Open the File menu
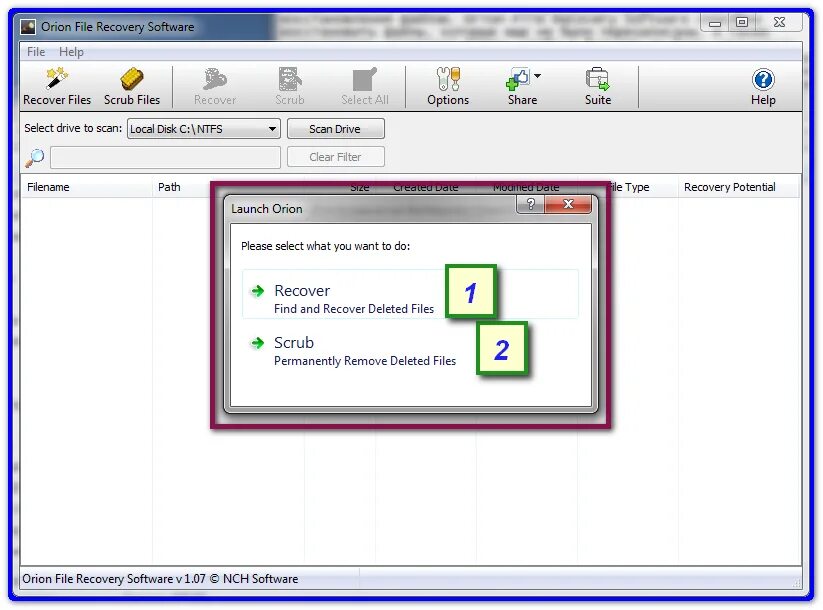Screen dimensions: 823x610 (x=36, y=52)
